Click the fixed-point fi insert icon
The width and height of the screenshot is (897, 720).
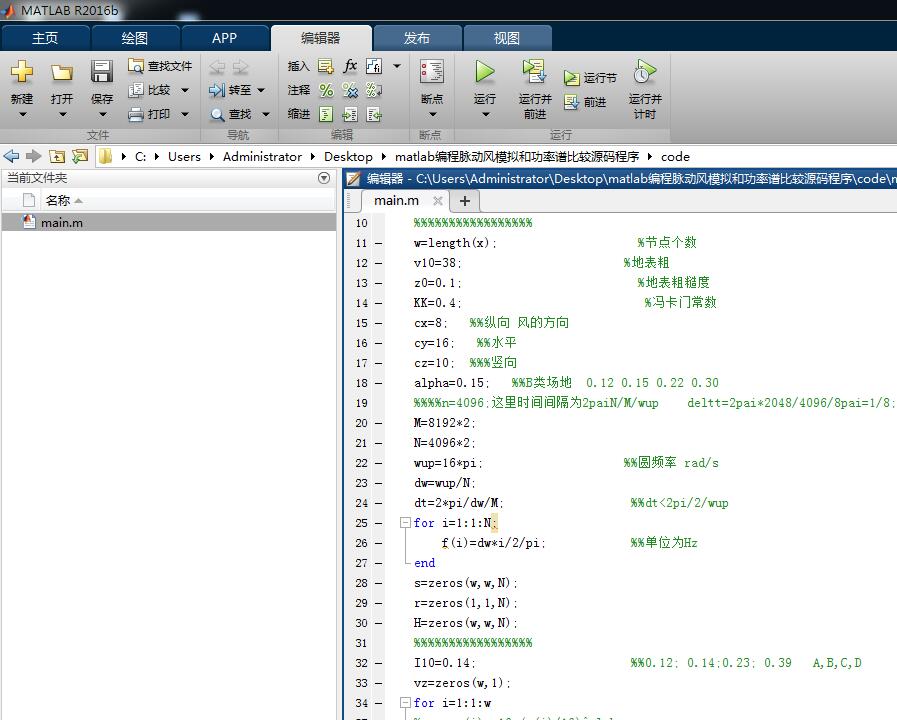[374, 66]
